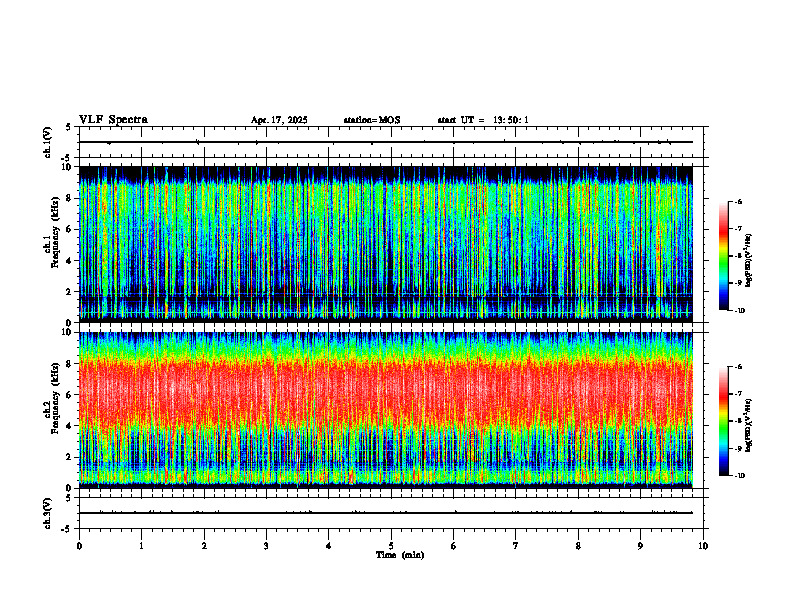Click the time-axis tick label "6"
This screenshot has width=792, height=612.
tap(454, 546)
